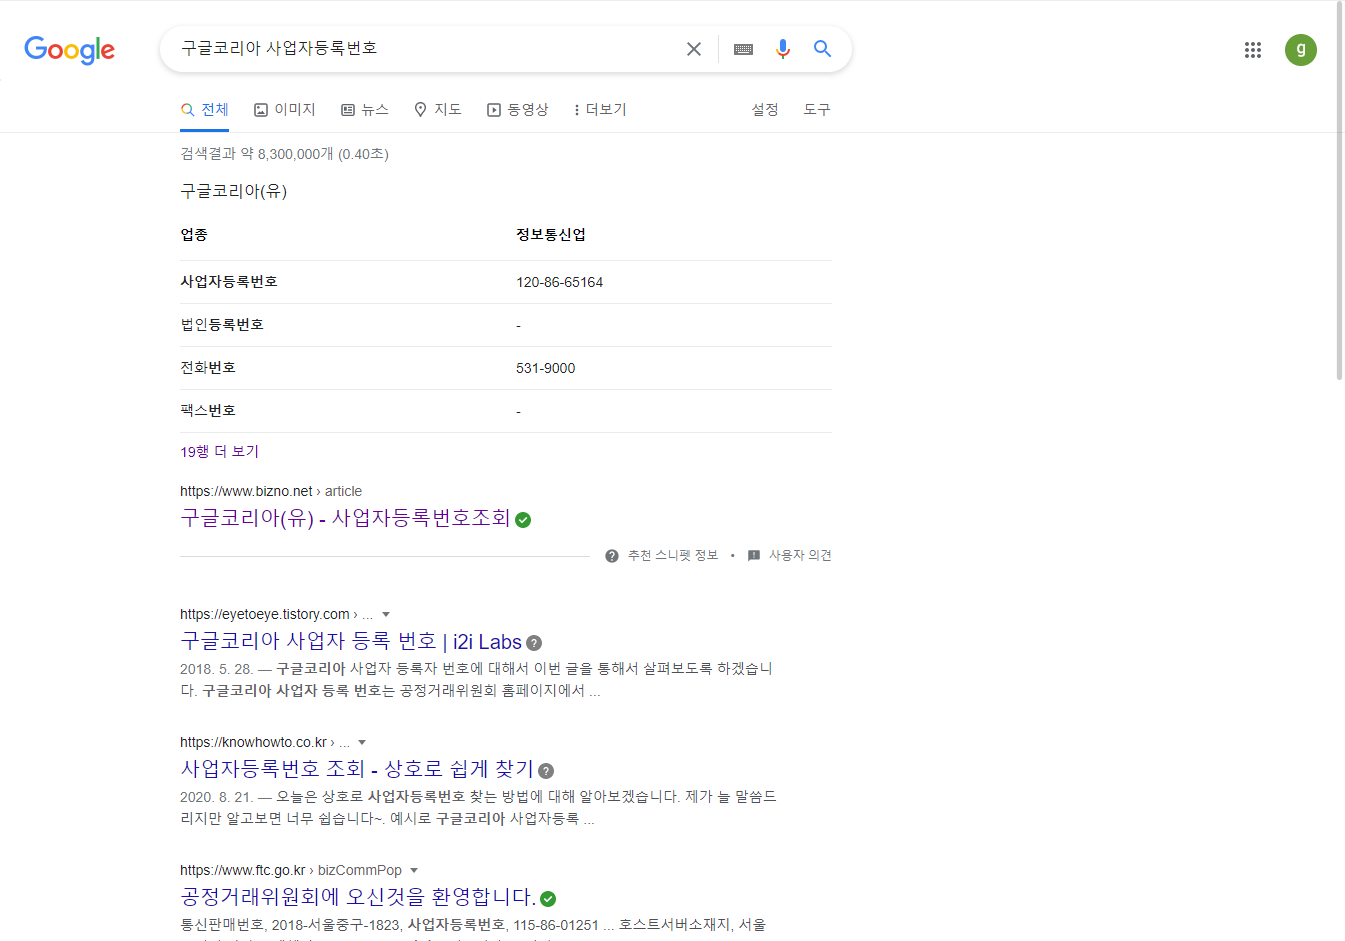The image size is (1345, 941).
Task: Switch to the 이미지 tab
Action: 285,110
